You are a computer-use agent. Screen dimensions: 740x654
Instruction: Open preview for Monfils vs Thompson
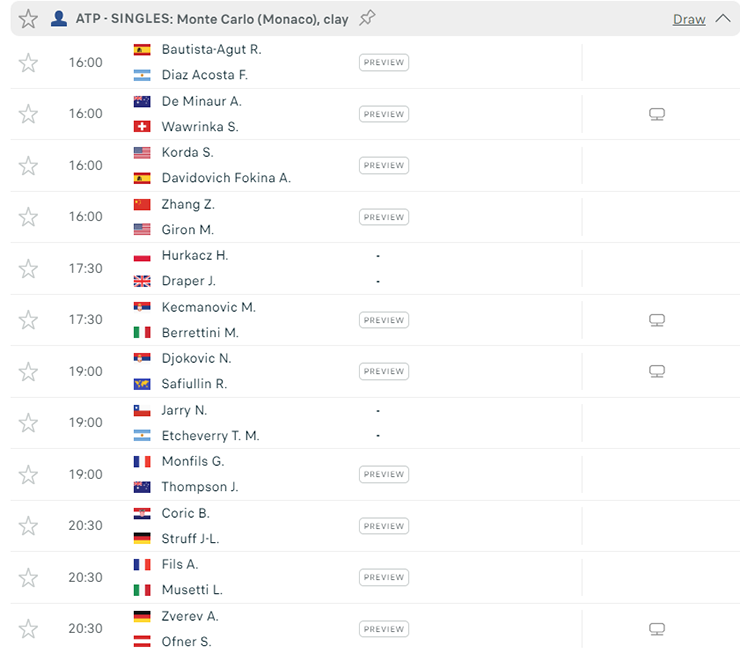pyautogui.click(x=384, y=474)
